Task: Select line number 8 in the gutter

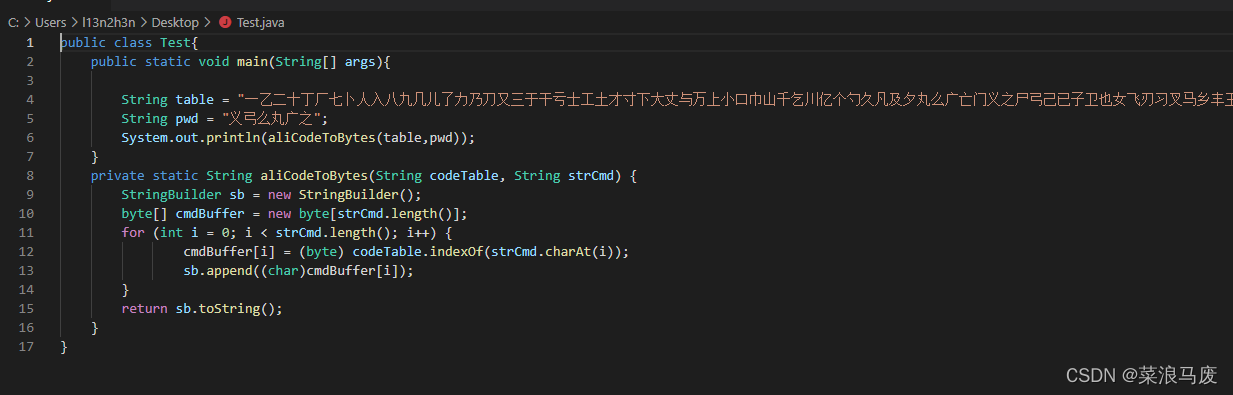Action: [x=30, y=175]
